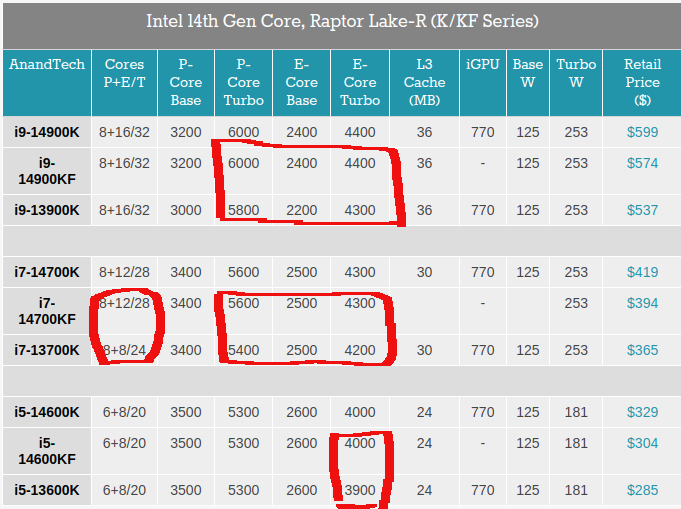
Task: Click P-Core Base 3400 in i7-14700K row
Action: pyautogui.click(x=186, y=272)
